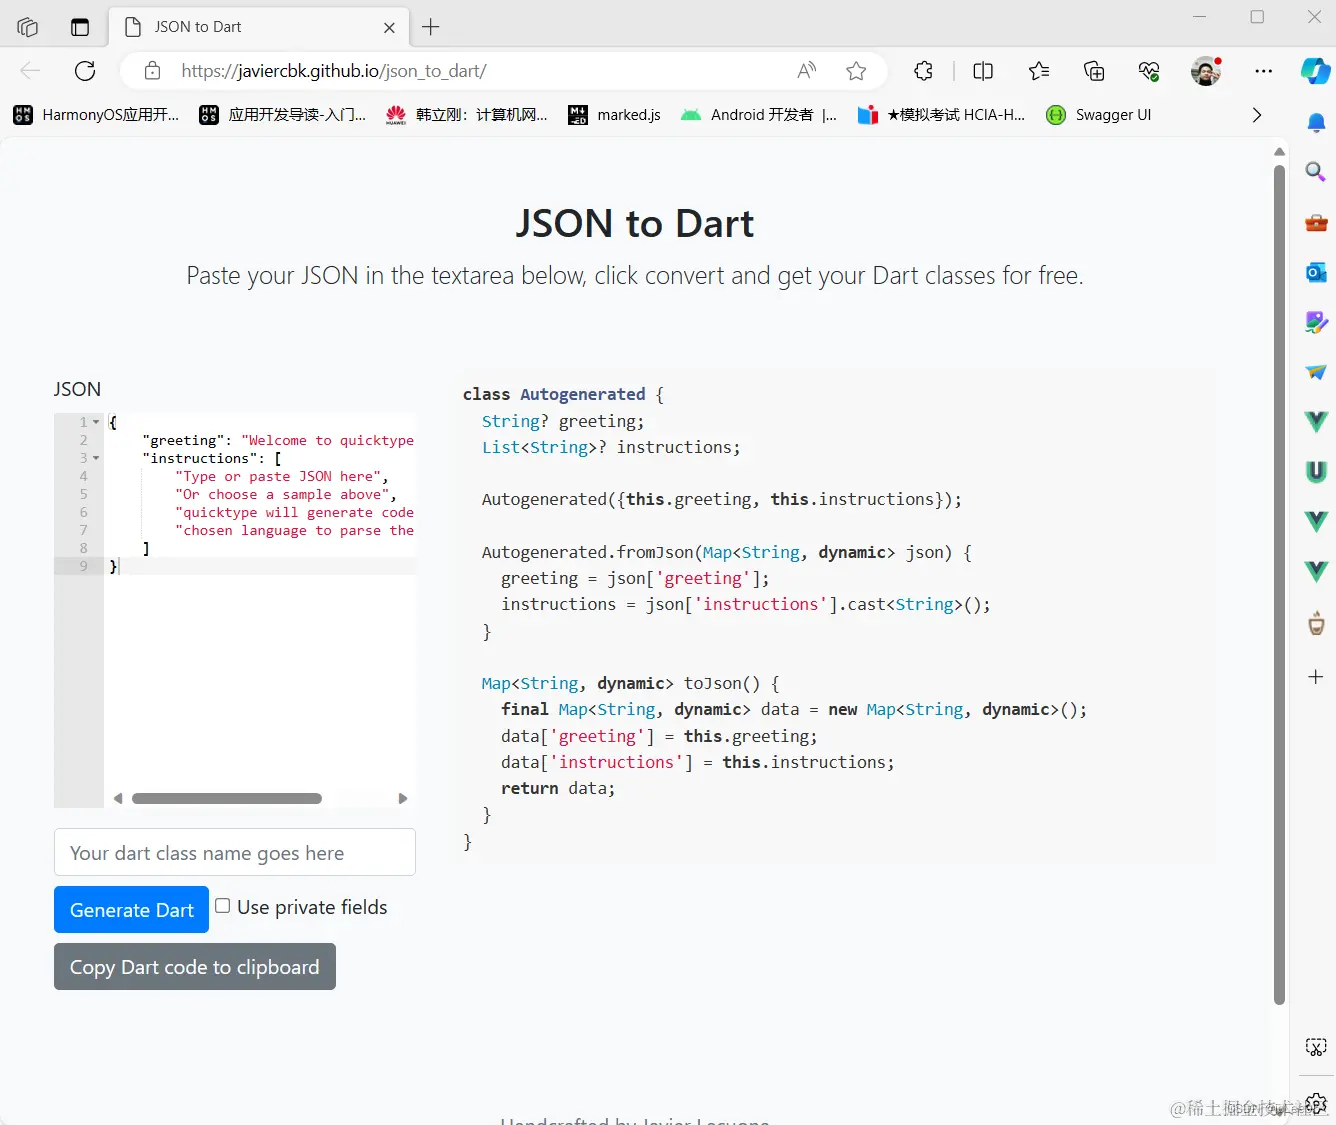Add a sidebar app with plus icon

(x=1316, y=677)
